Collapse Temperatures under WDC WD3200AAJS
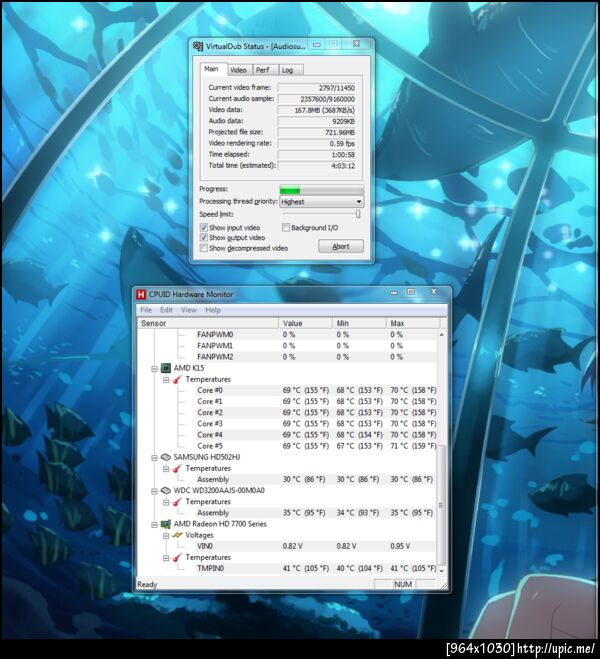This screenshot has height=659, width=600. pos(166,502)
